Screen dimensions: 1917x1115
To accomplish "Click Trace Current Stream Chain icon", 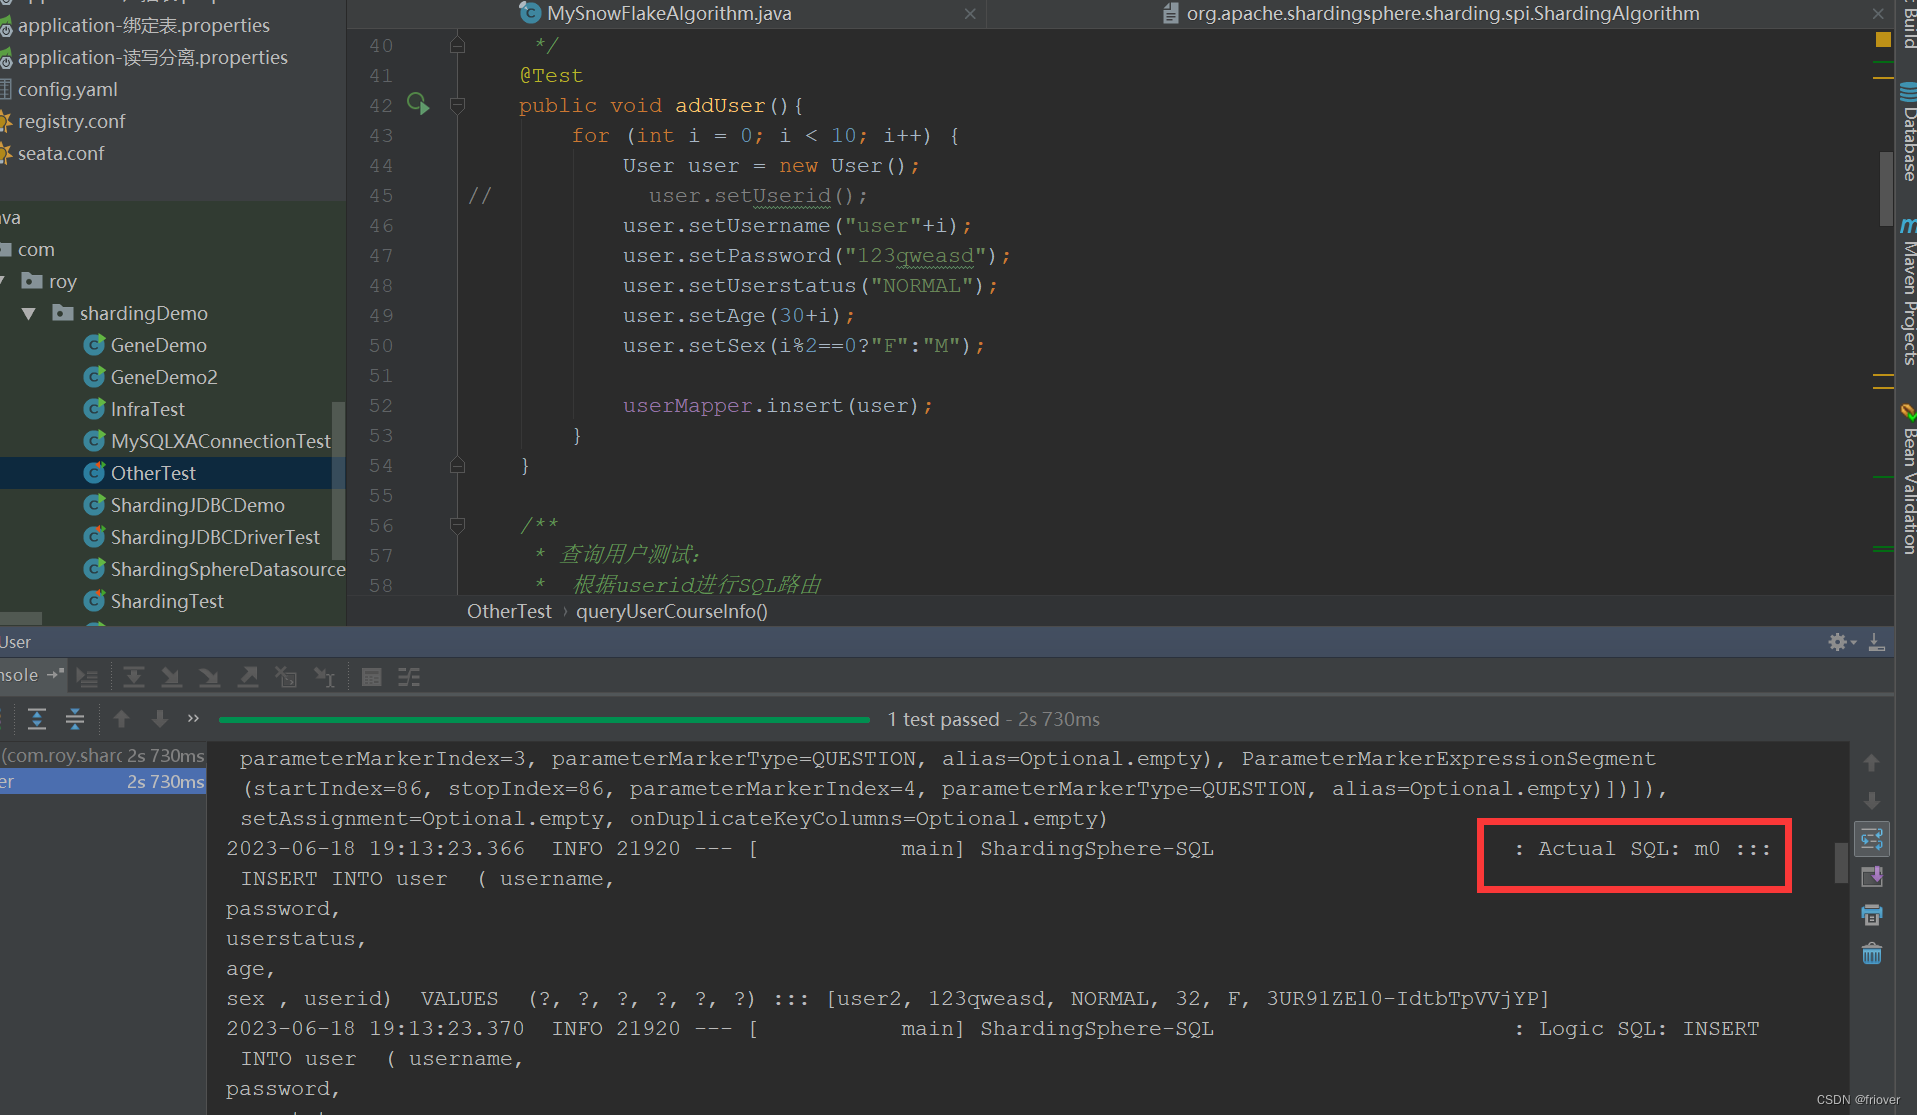I will (x=409, y=678).
